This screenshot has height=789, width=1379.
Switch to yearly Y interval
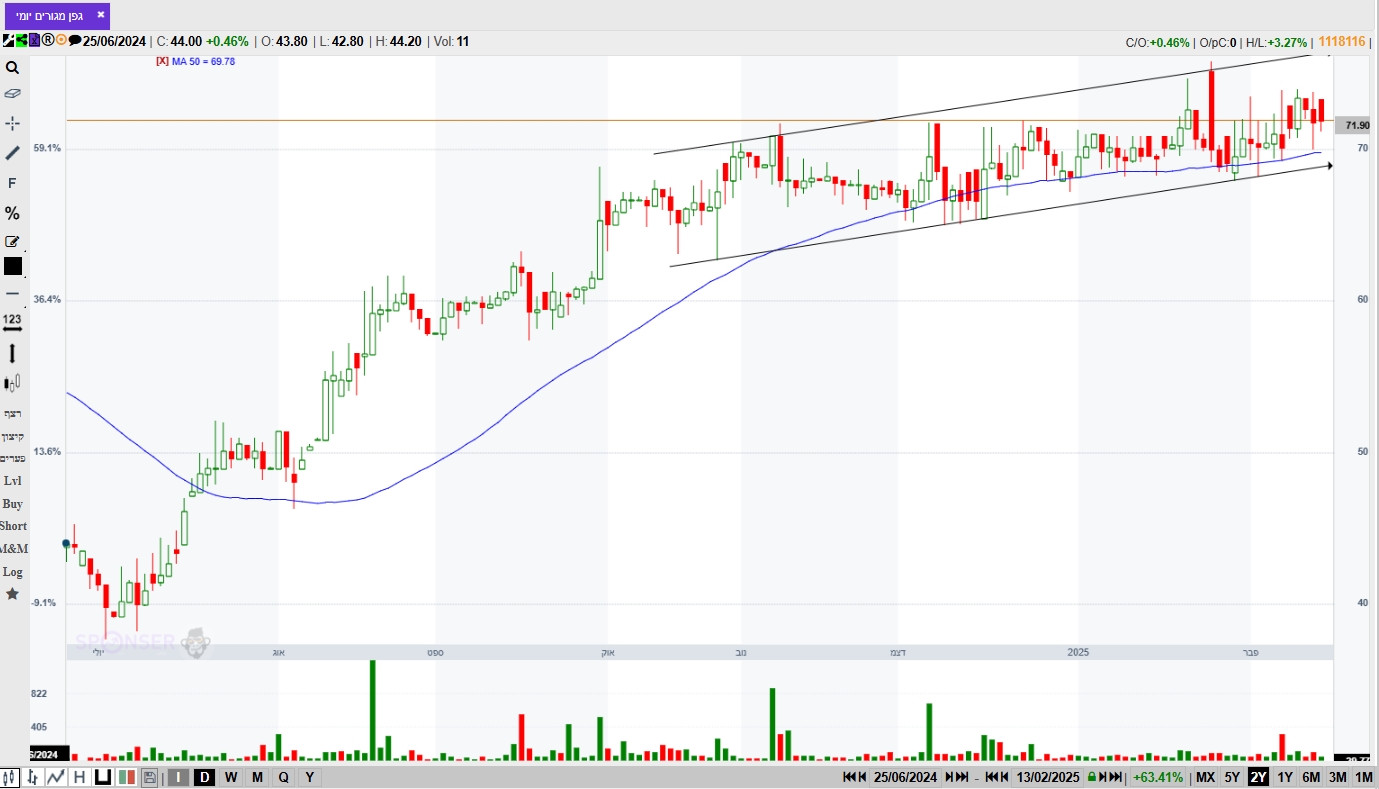click(309, 777)
